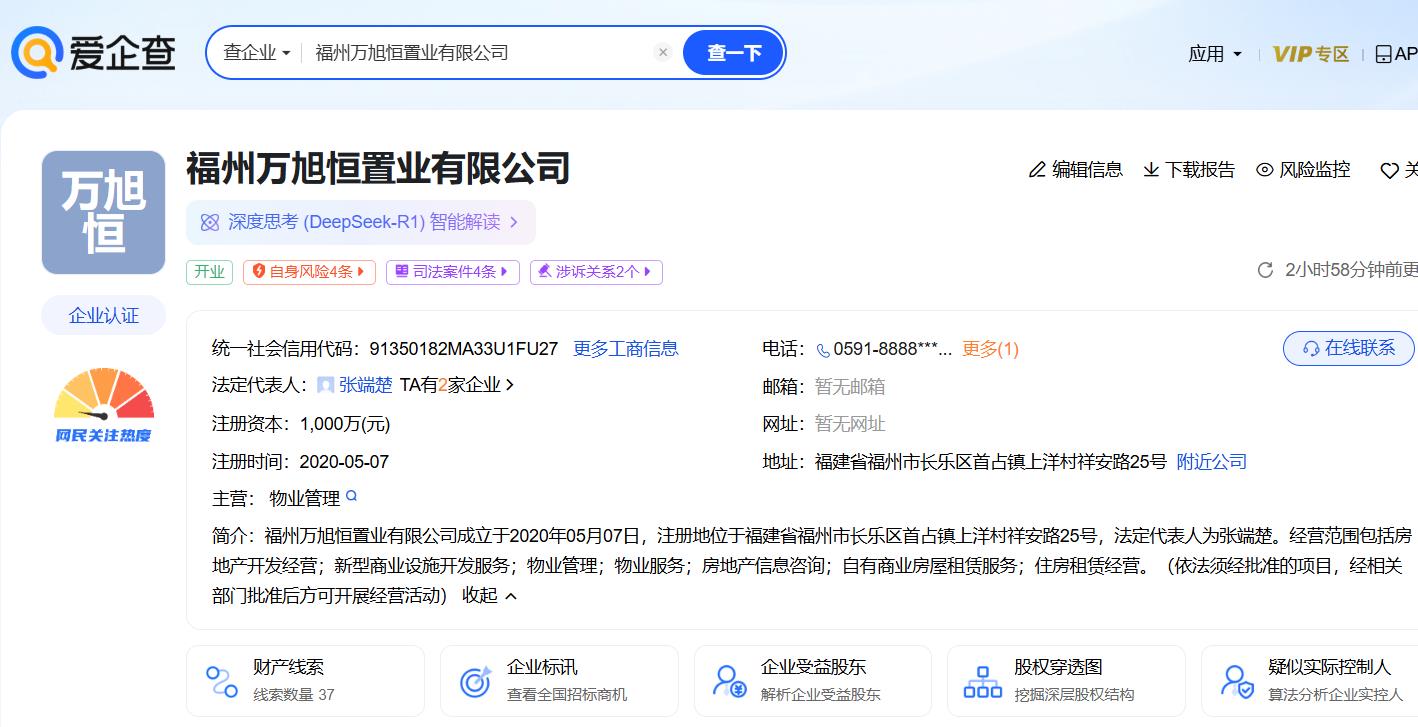Expand the 涉诉关系2个 tag
Viewport: 1418px width, 727px height.
point(596,272)
